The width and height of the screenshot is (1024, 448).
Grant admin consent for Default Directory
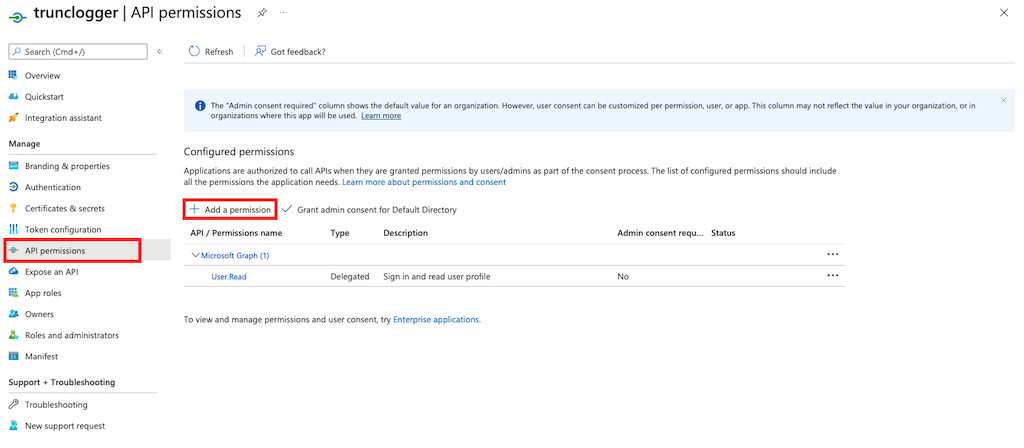pos(369,210)
